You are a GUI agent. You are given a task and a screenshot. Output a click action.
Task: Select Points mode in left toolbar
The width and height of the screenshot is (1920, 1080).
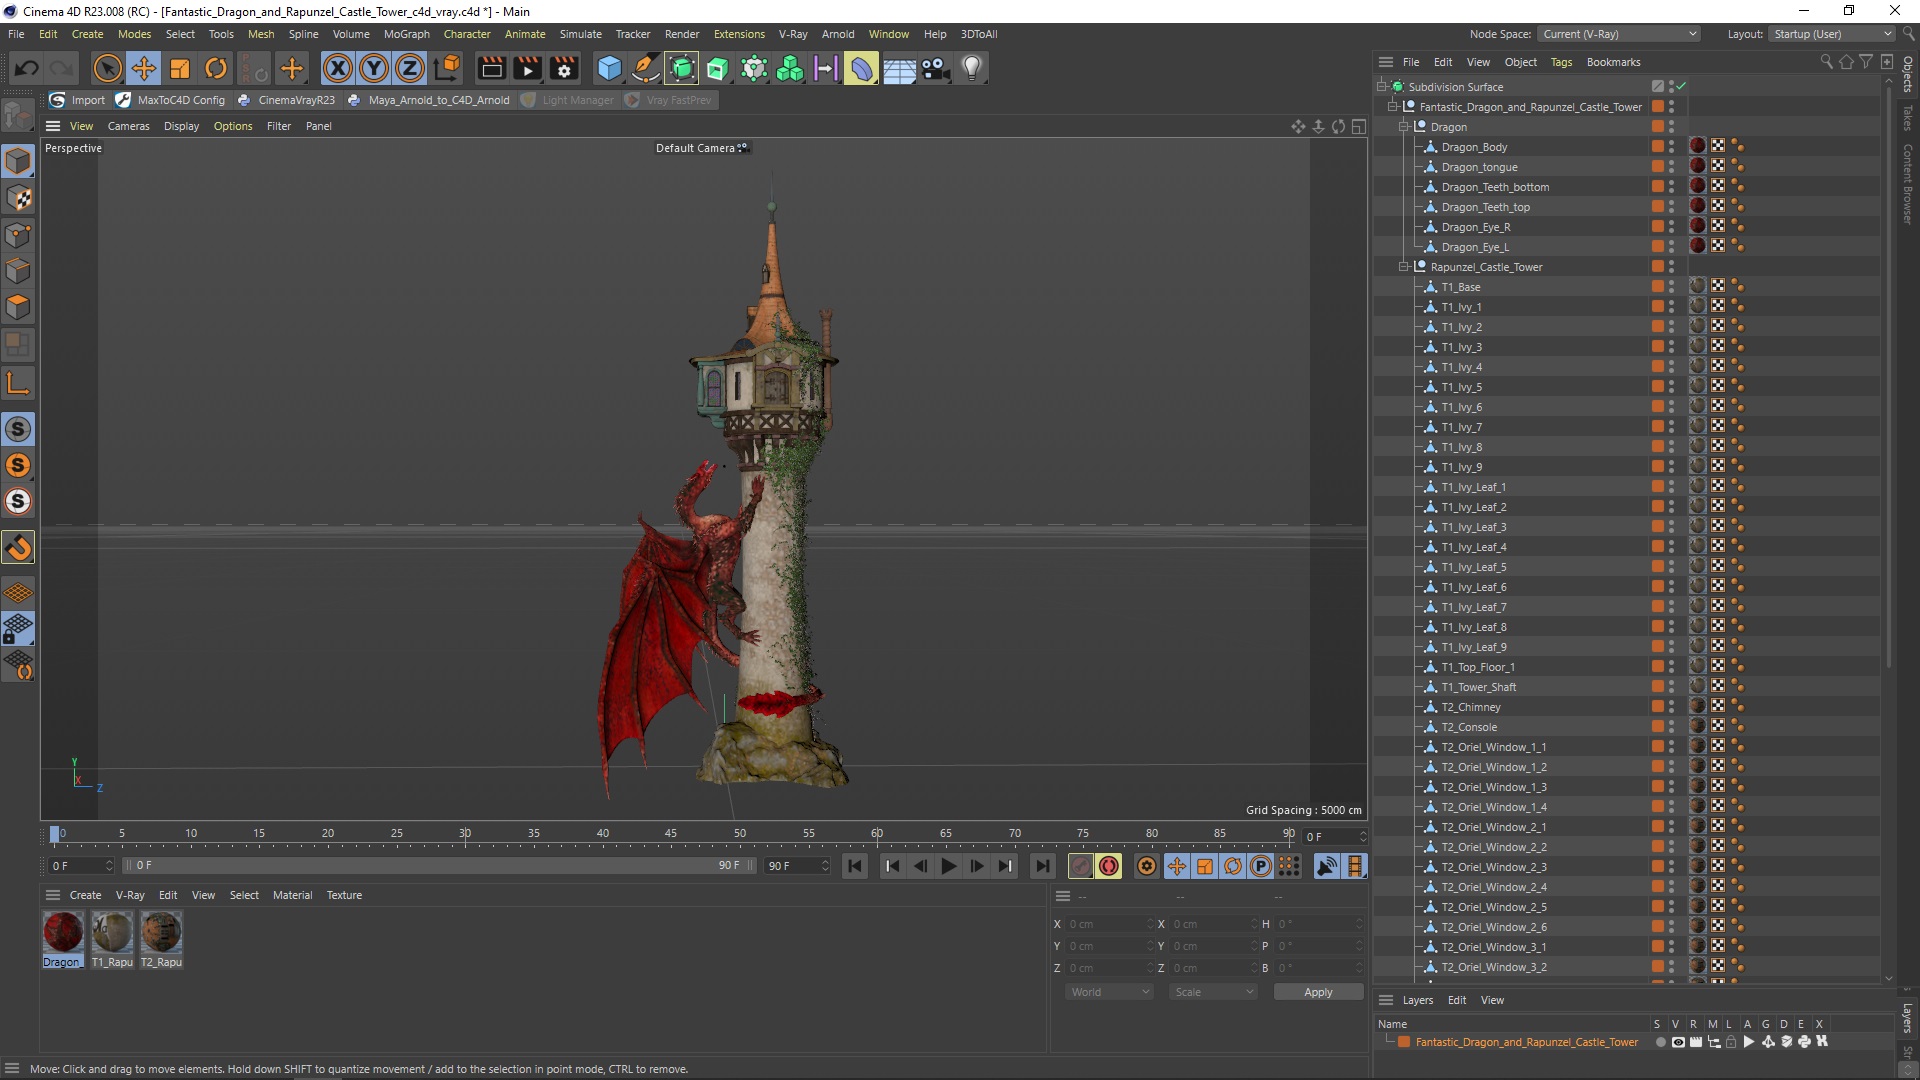18,235
